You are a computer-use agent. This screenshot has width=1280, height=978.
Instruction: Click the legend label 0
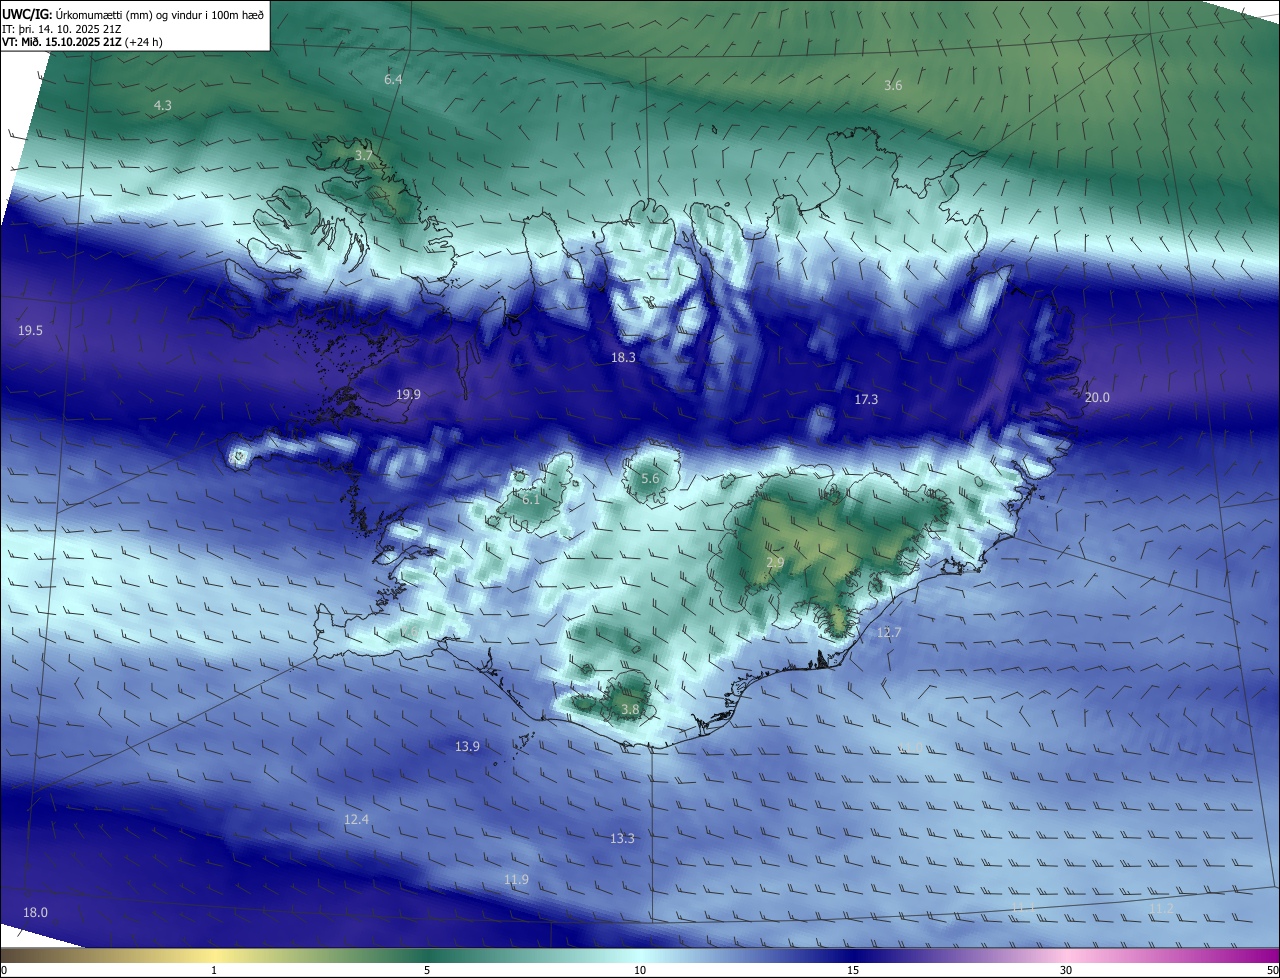click(4, 970)
